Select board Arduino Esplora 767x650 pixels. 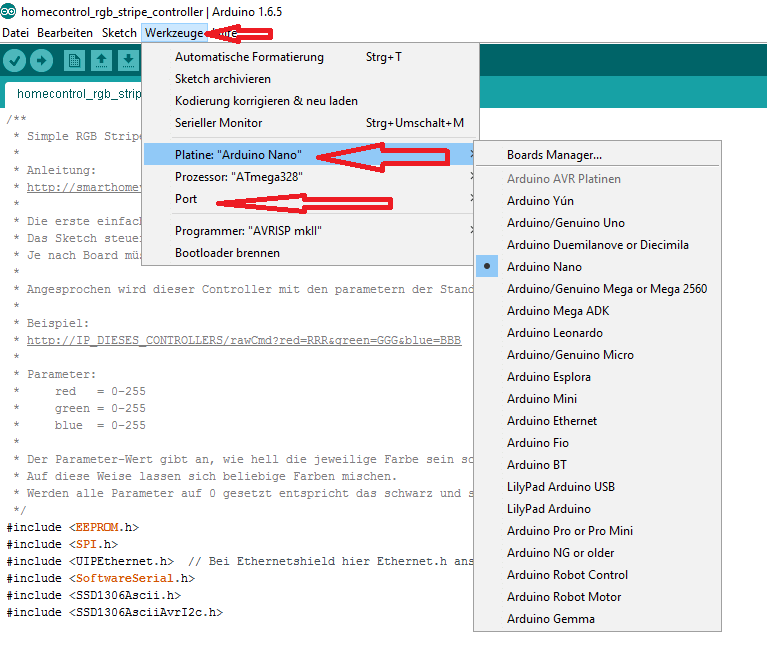[x=597, y=377]
